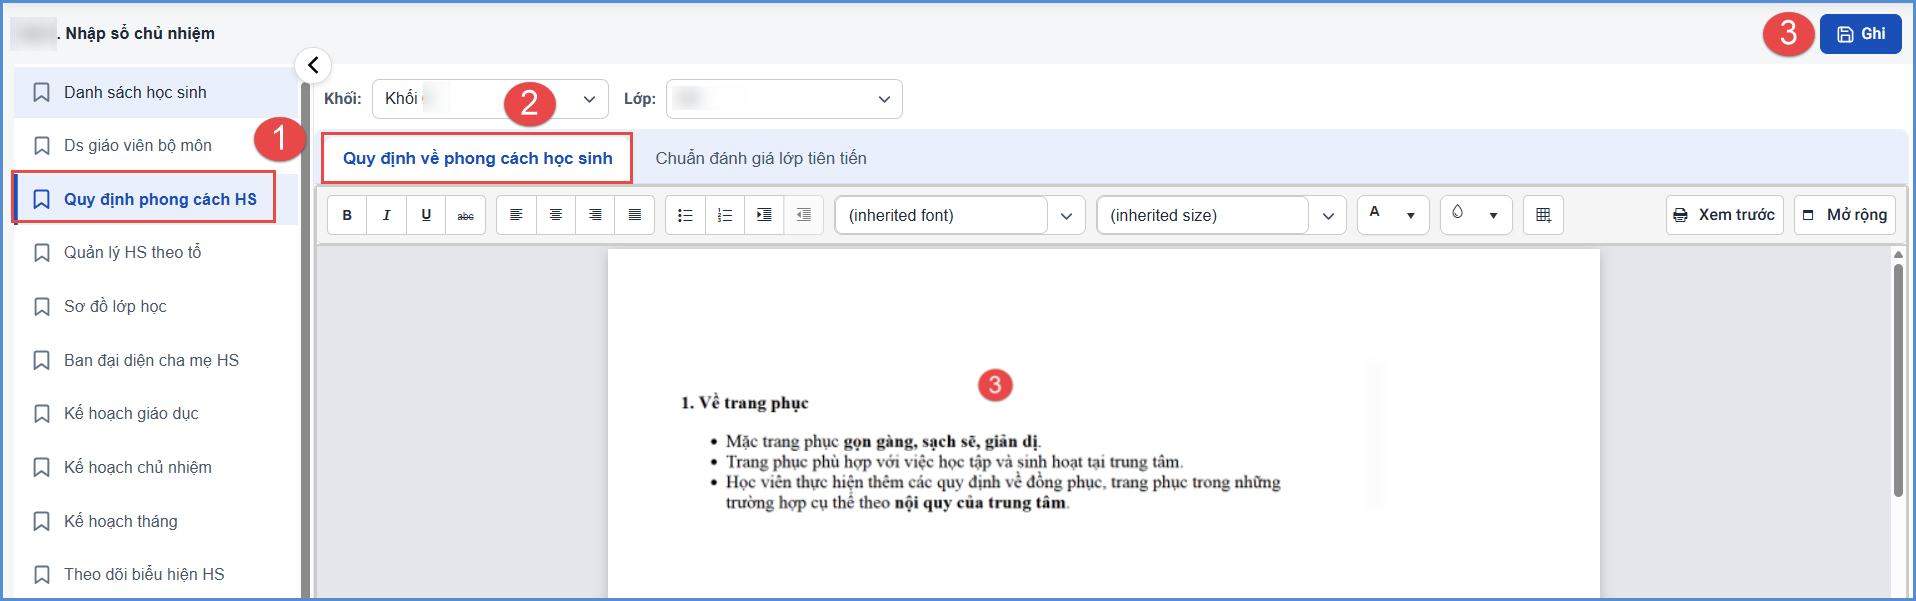Click the Mở rộng expand button
1916x601 pixels.
point(1844,215)
